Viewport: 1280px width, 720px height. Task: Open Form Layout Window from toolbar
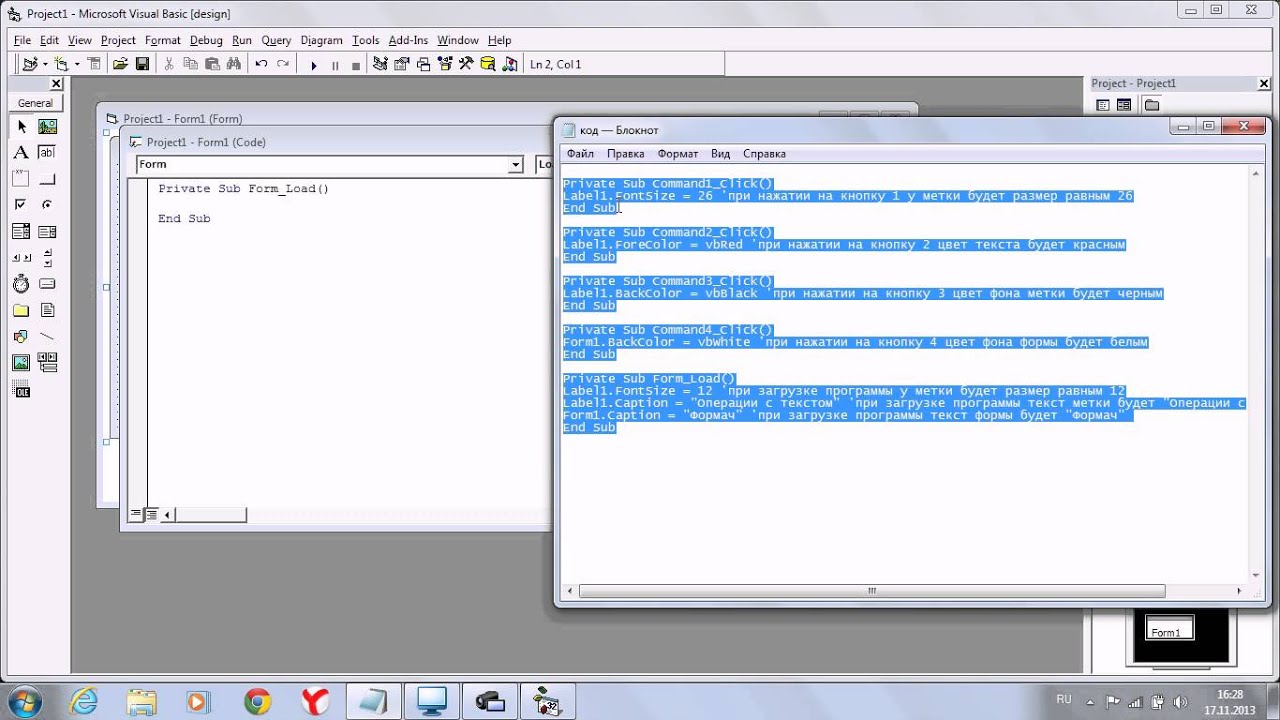(423, 64)
